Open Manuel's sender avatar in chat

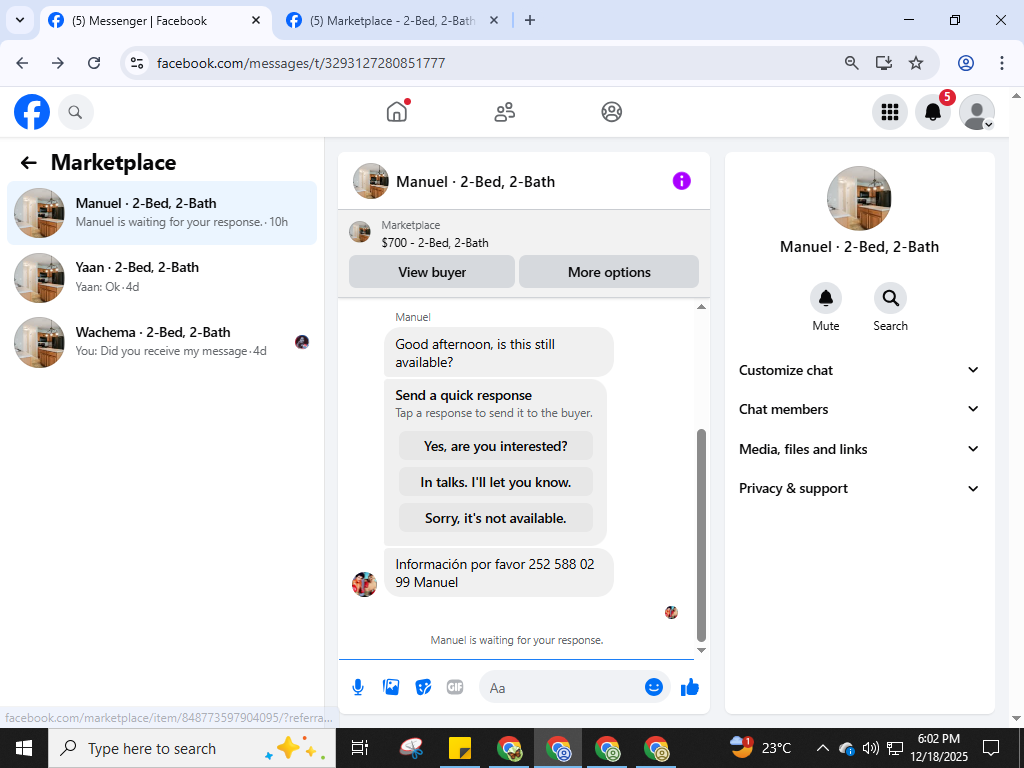(364, 584)
